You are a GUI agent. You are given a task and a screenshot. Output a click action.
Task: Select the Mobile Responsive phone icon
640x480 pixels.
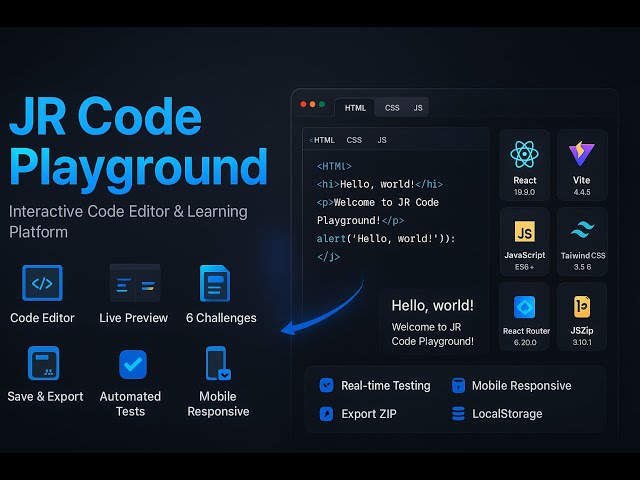[x=218, y=363]
